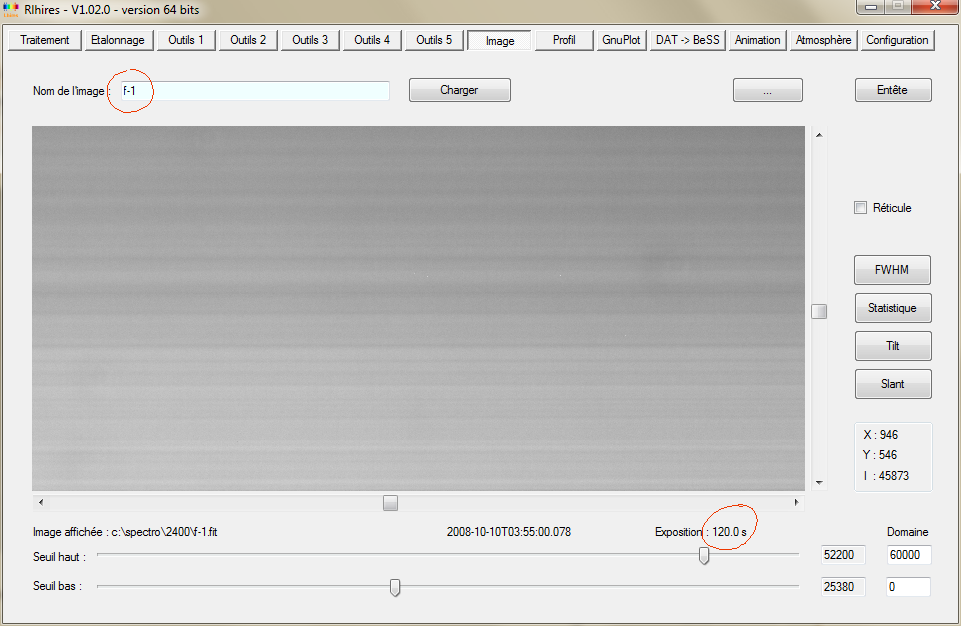The width and height of the screenshot is (961, 626).
Task: Minimize the Rlhires window
Action: (872, 7)
